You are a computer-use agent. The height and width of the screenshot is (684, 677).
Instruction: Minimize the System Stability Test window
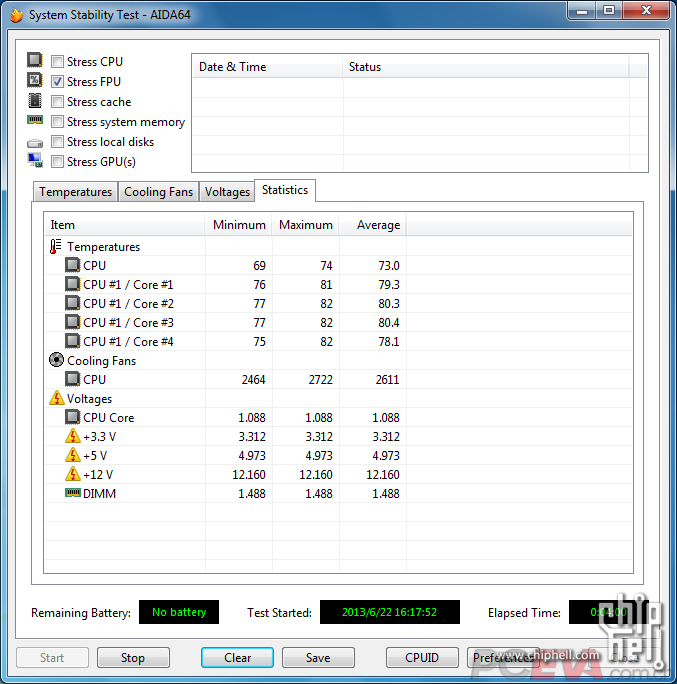pyautogui.click(x=581, y=11)
